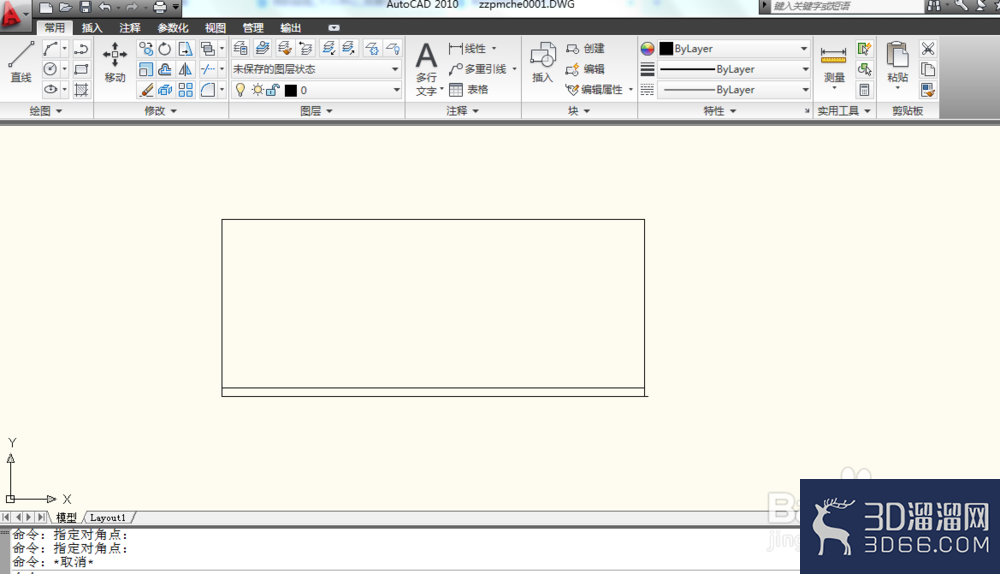This screenshot has width=1000, height=574.
Task: Expand the 绘图 panel arrow
Action: click(x=59, y=111)
